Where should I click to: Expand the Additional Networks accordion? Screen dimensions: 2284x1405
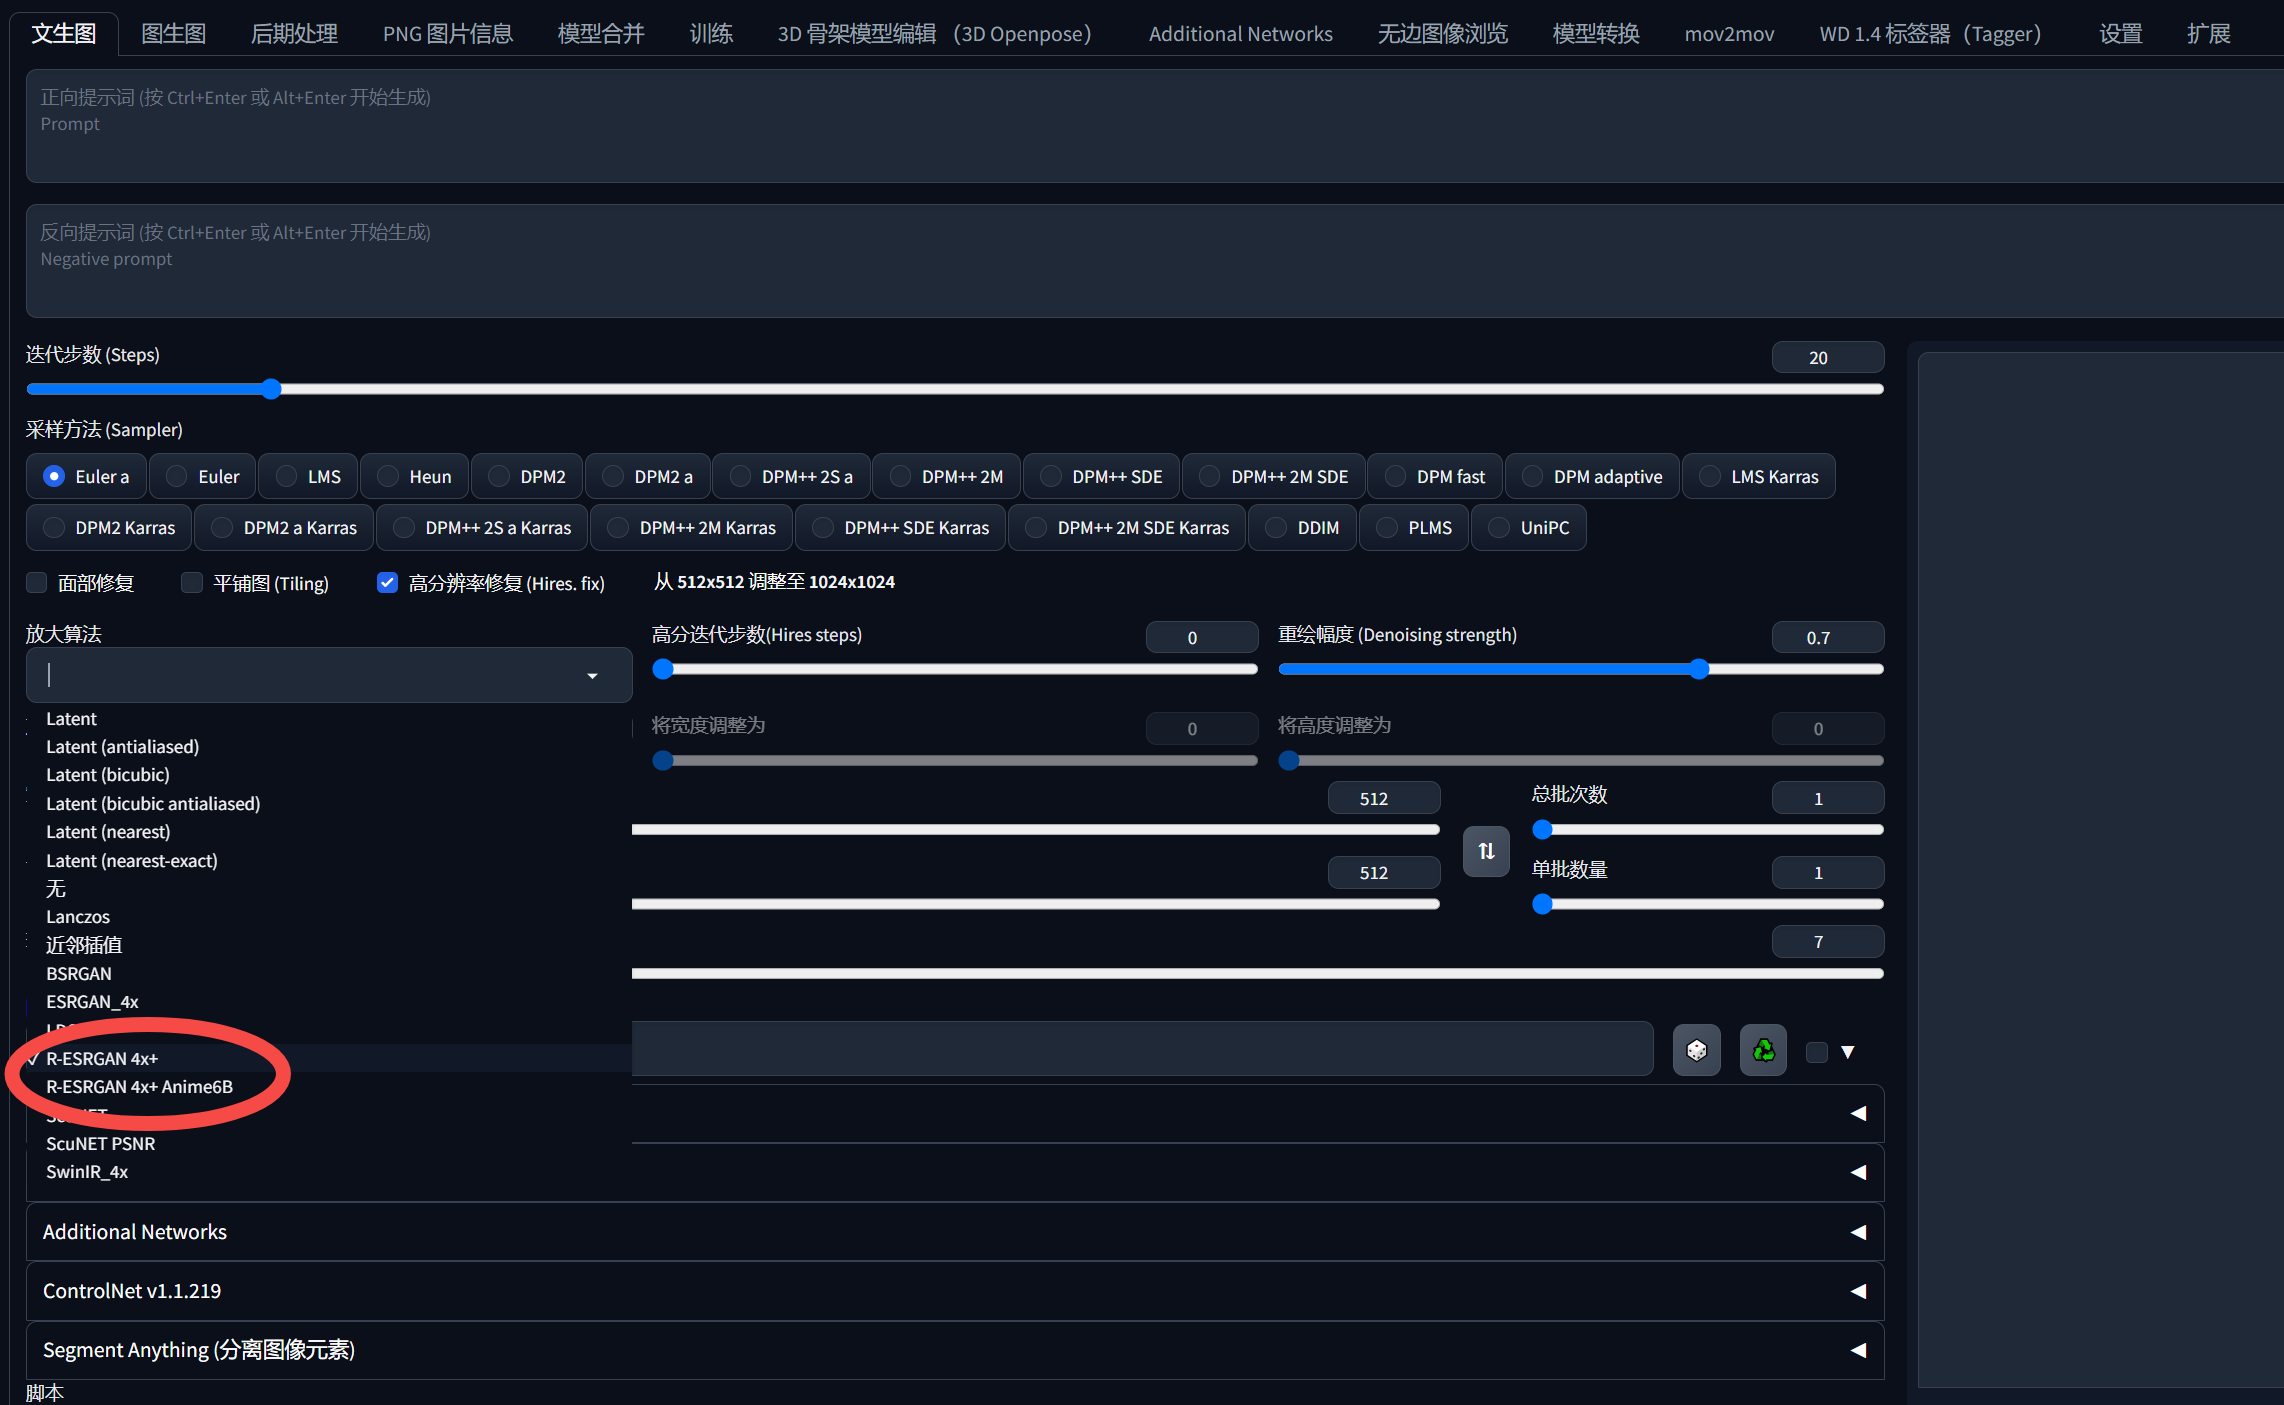click(x=955, y=1232)
